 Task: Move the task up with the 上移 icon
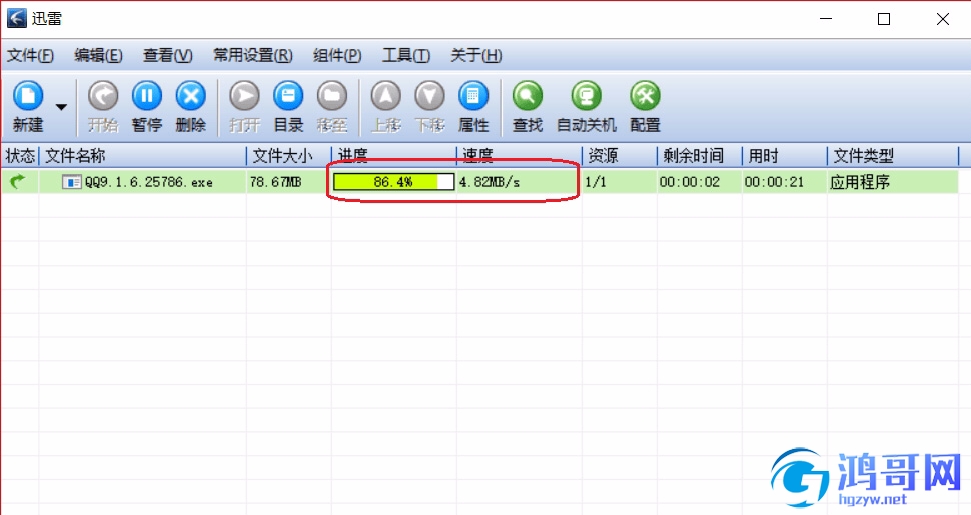pos(386,97)
